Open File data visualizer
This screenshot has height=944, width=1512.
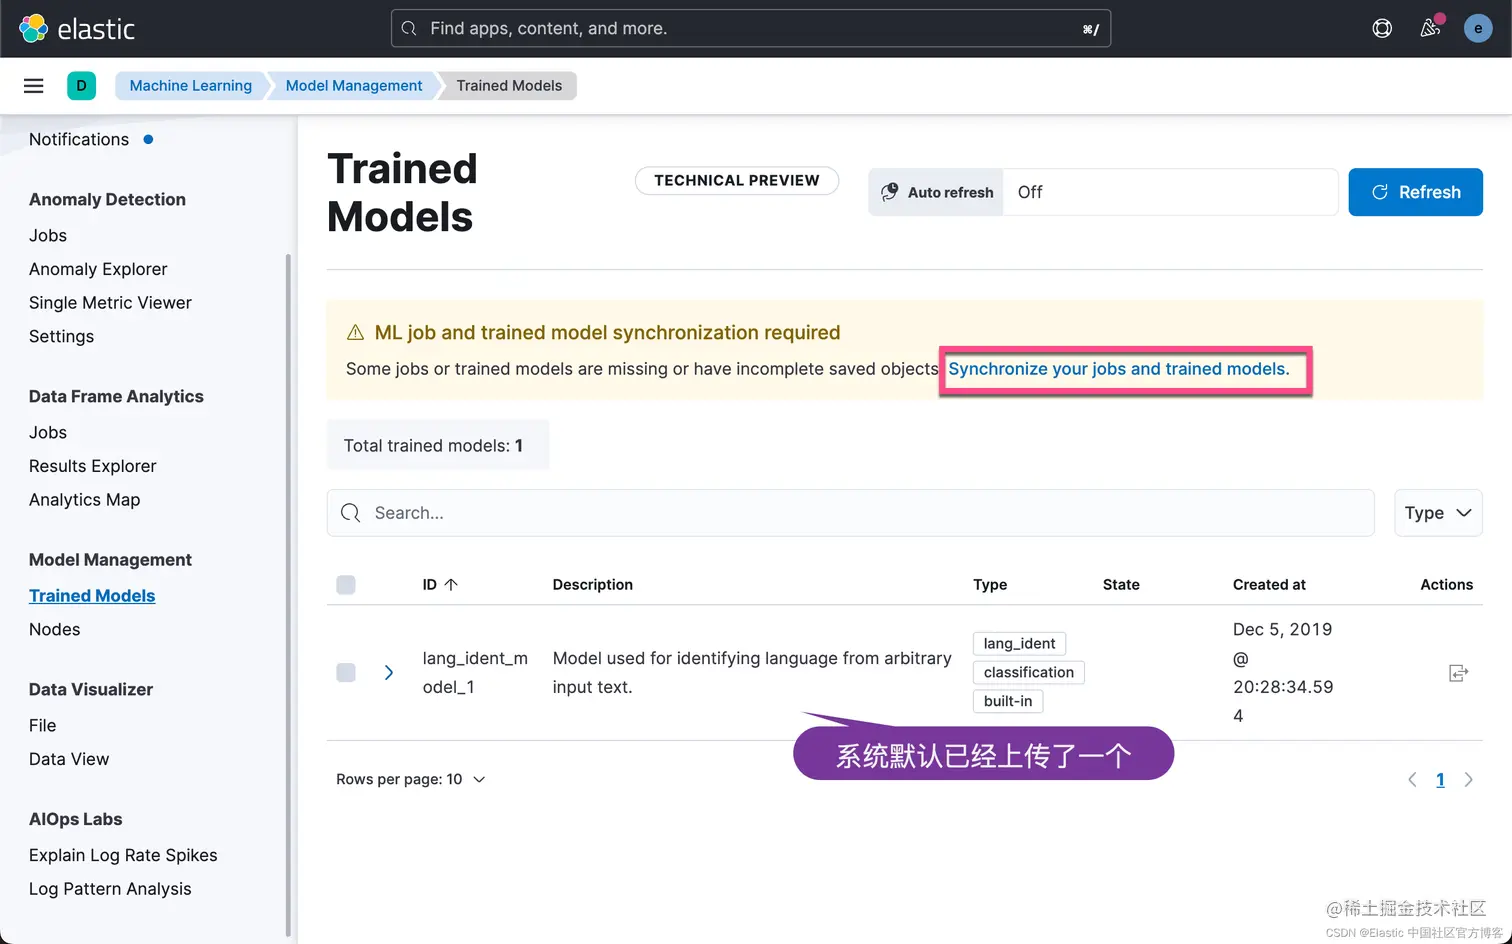pyautogui.click(x=43, y=726)
